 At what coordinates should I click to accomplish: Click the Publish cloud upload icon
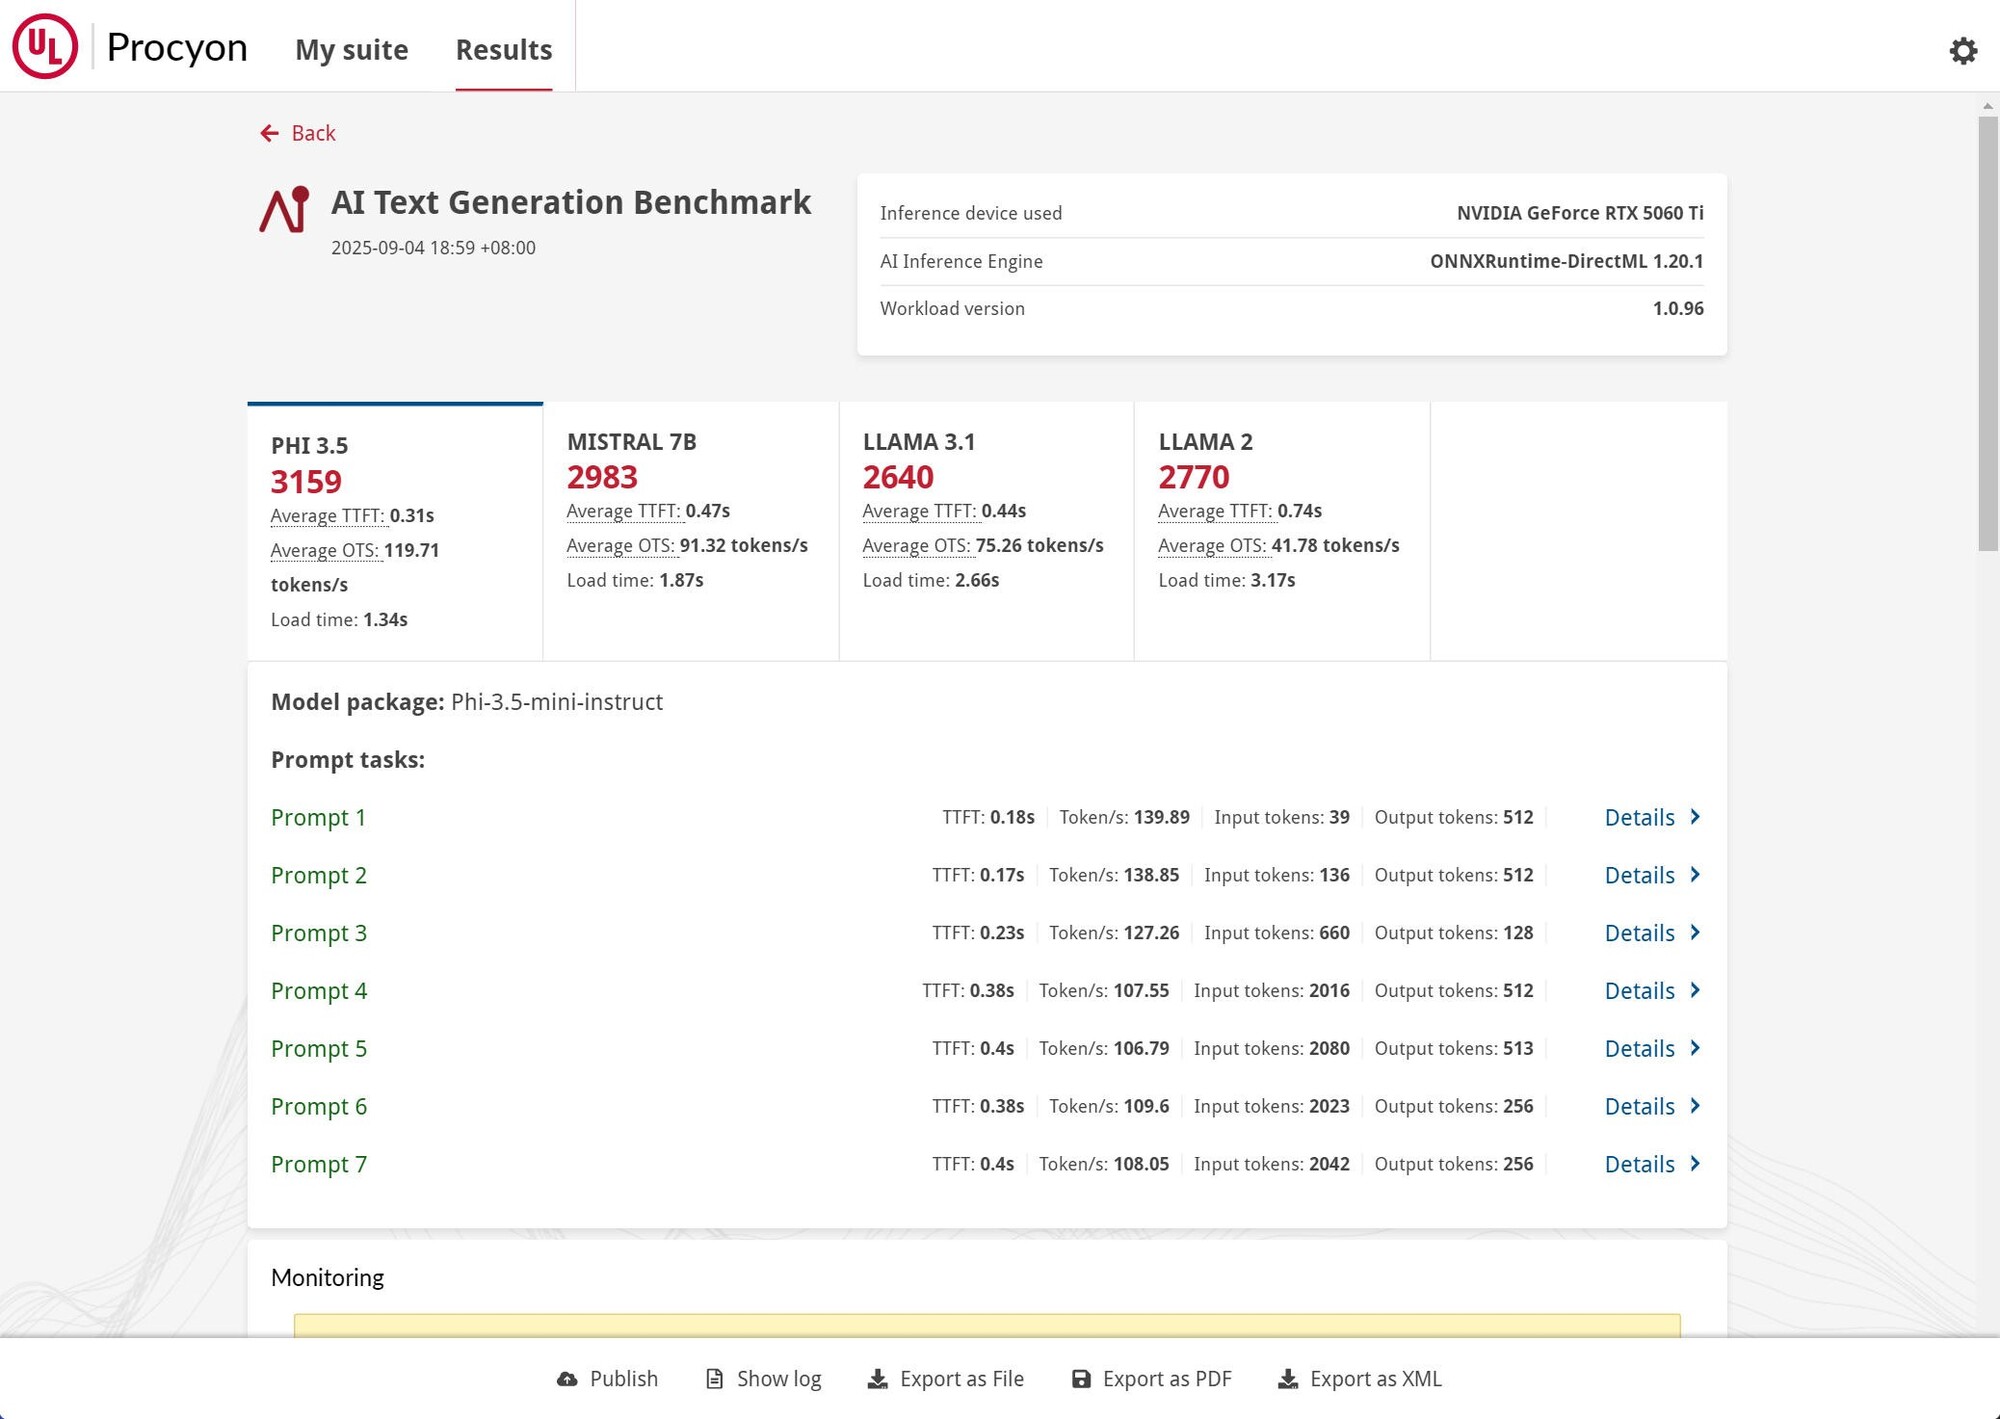567,1379
